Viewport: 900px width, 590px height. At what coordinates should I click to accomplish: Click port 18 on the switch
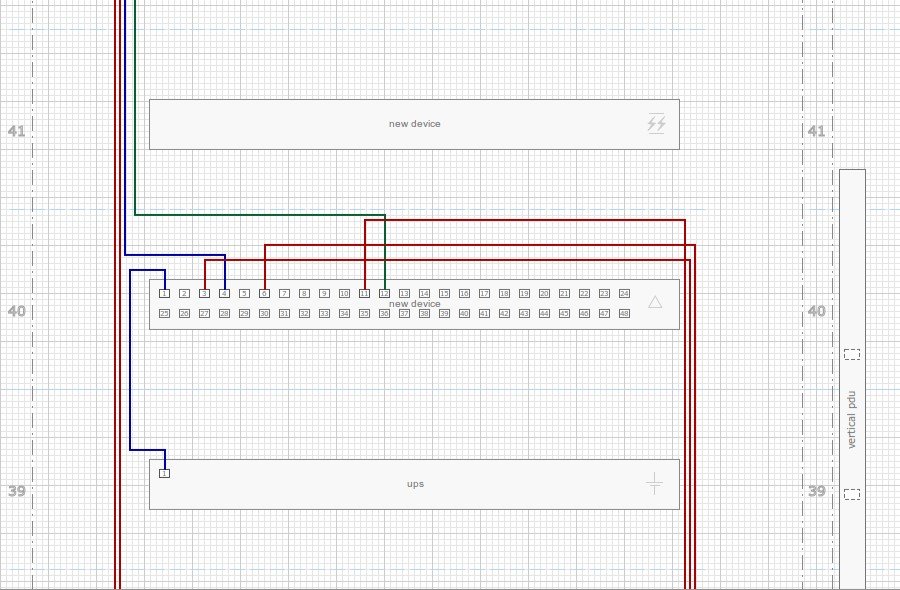[x=505, y=293]
